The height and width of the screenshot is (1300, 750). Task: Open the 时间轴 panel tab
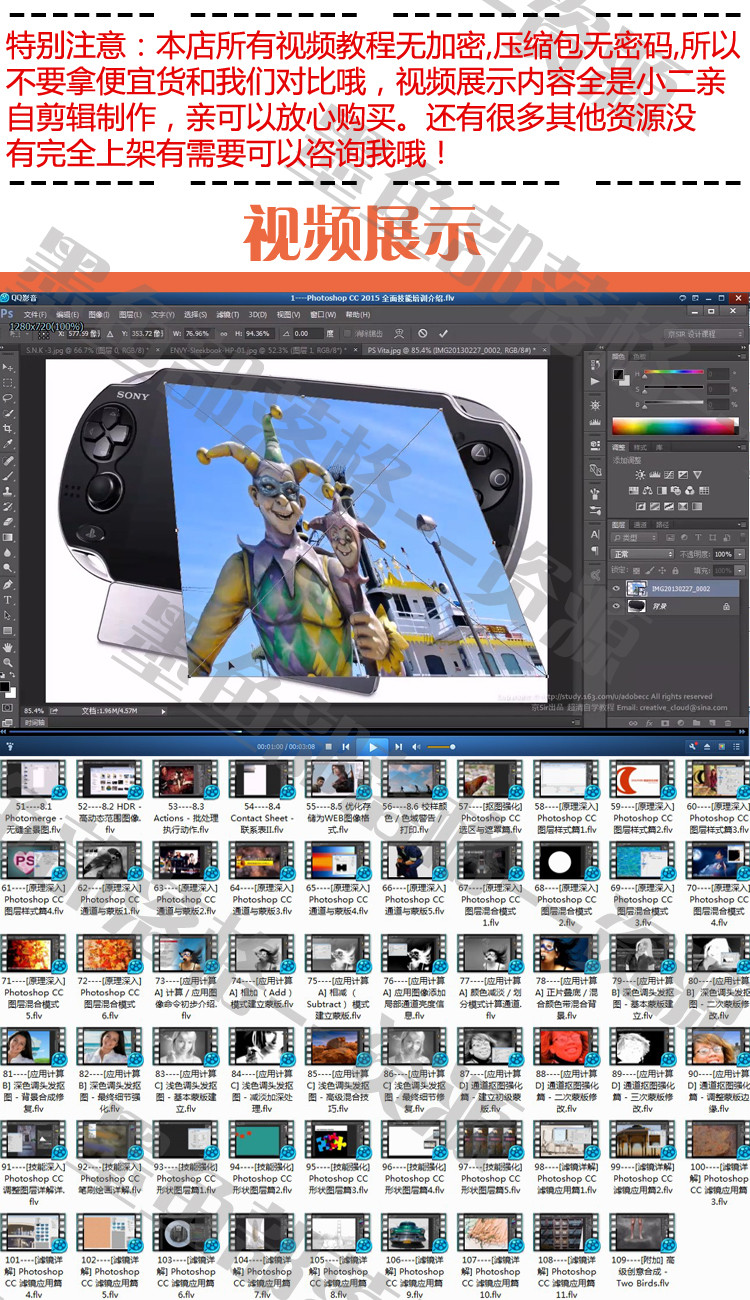point(35,721)
